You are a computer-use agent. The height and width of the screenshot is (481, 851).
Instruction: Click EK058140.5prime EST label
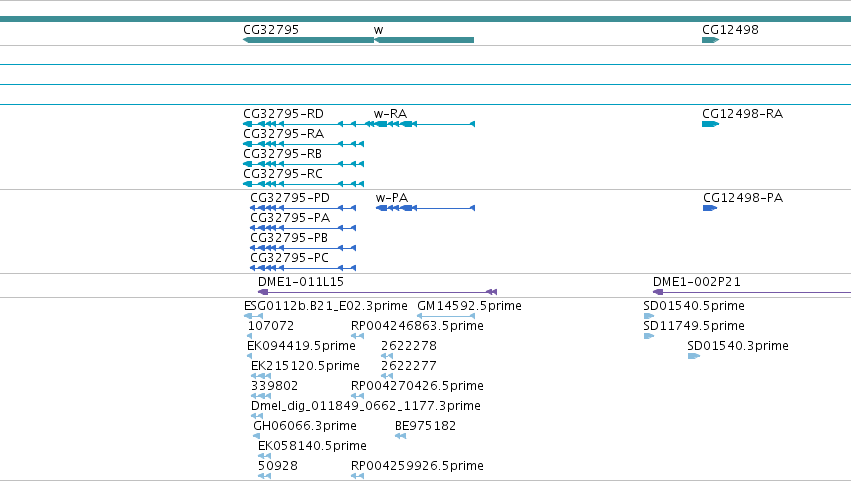coord(312,447)
